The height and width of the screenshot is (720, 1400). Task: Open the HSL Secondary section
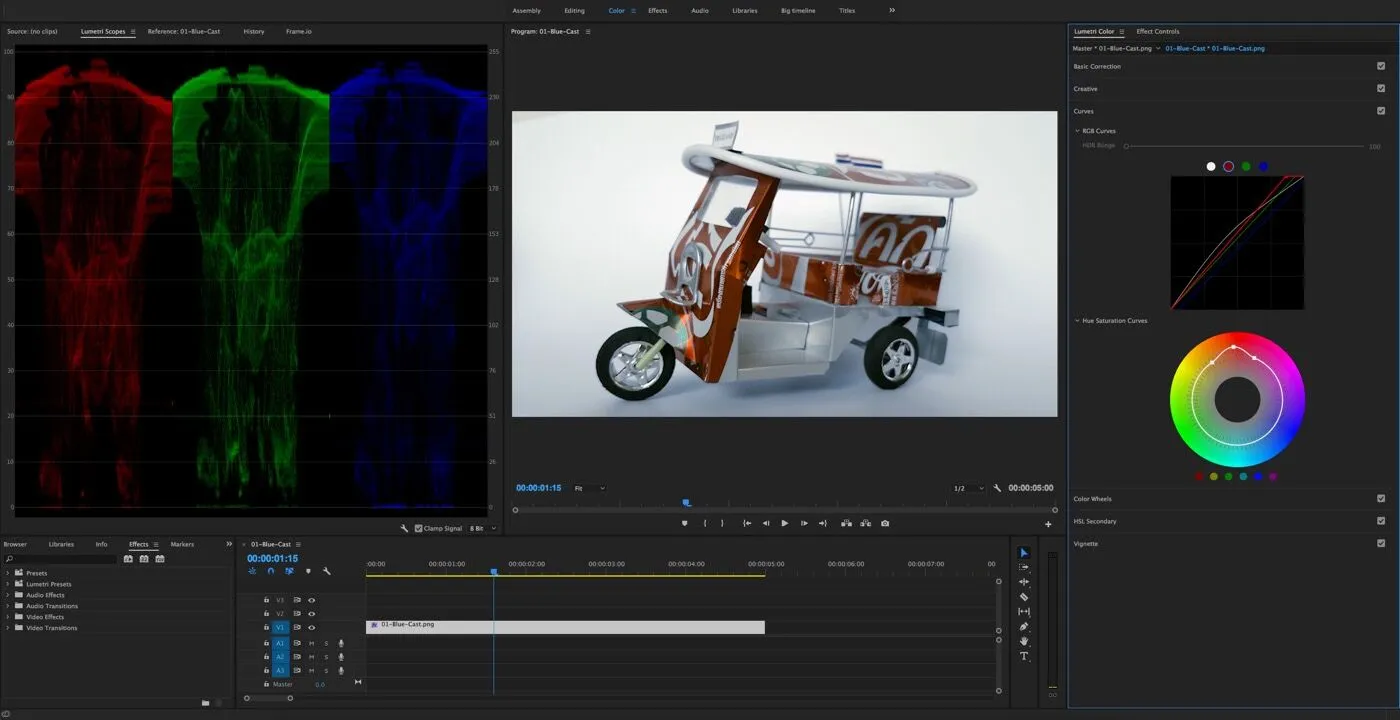pos(1095,521)
